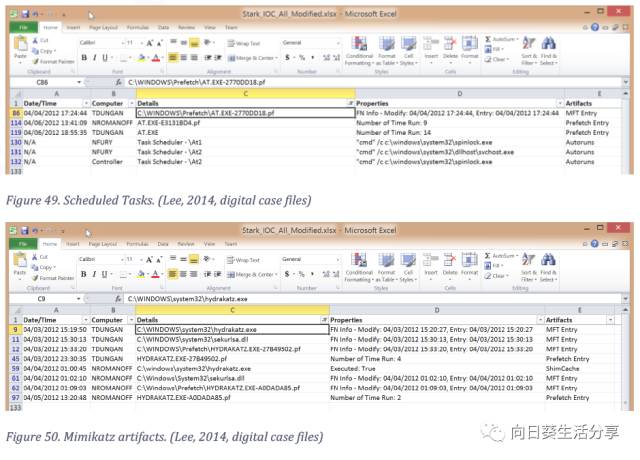Click Sort & Filter in the Figure 49 window
This screenshot has height=460, width=640.
529,51
